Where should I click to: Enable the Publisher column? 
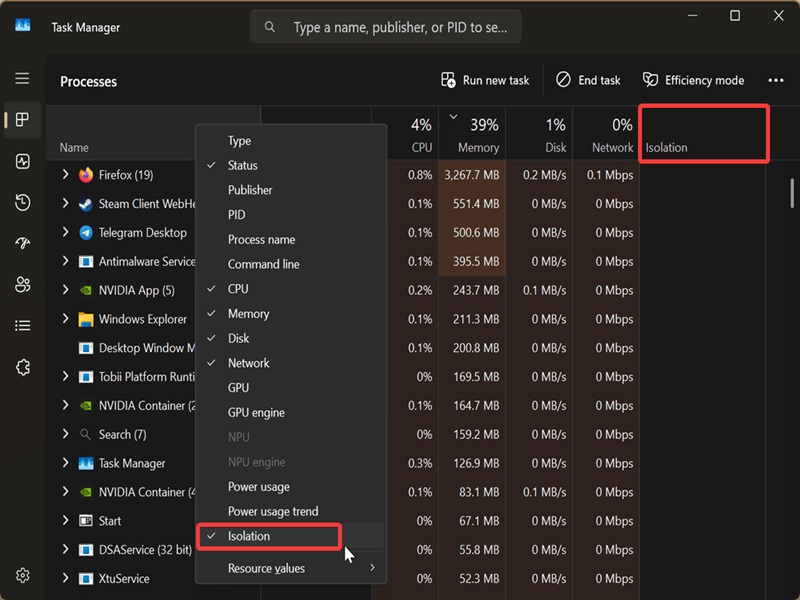[x=291, y=190]
